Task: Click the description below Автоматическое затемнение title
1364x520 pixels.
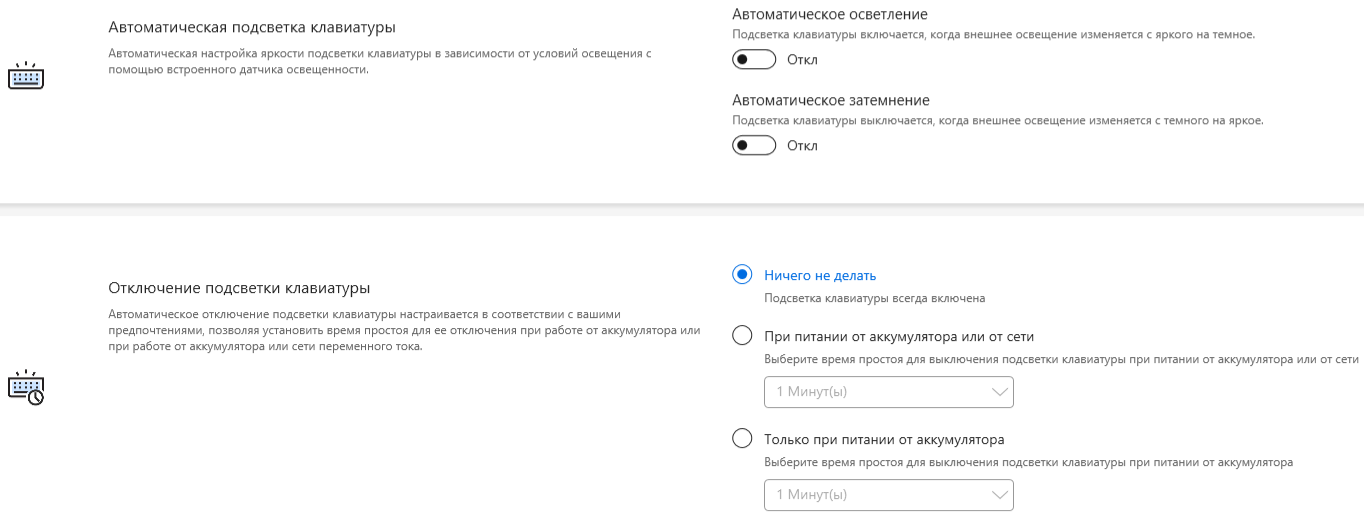Action: [997, 120]
